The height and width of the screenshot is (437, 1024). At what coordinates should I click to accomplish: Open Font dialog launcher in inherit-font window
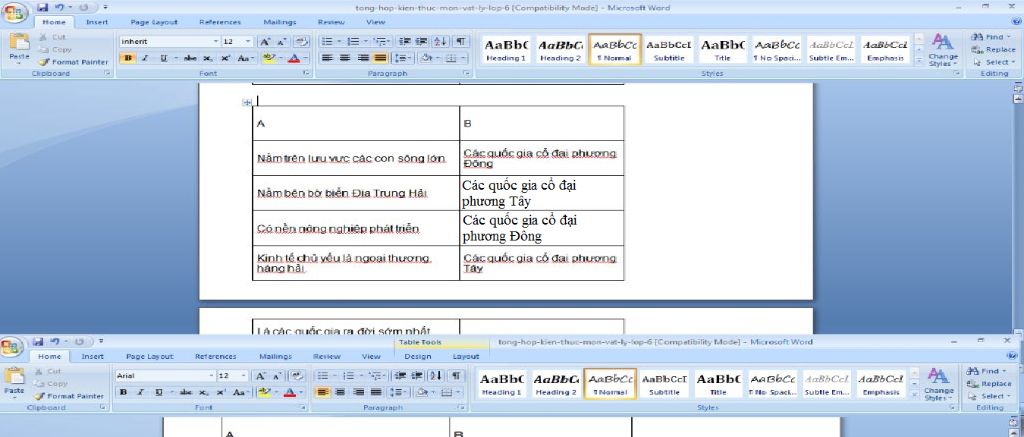tap(306, 74)
